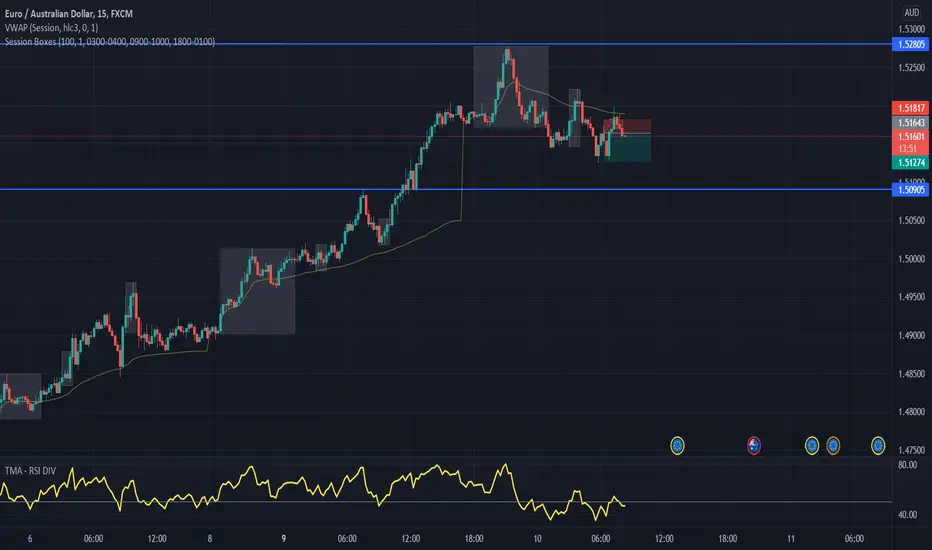
Task: Select the VWAP indicator legend entry
Action: coord(51,27)
